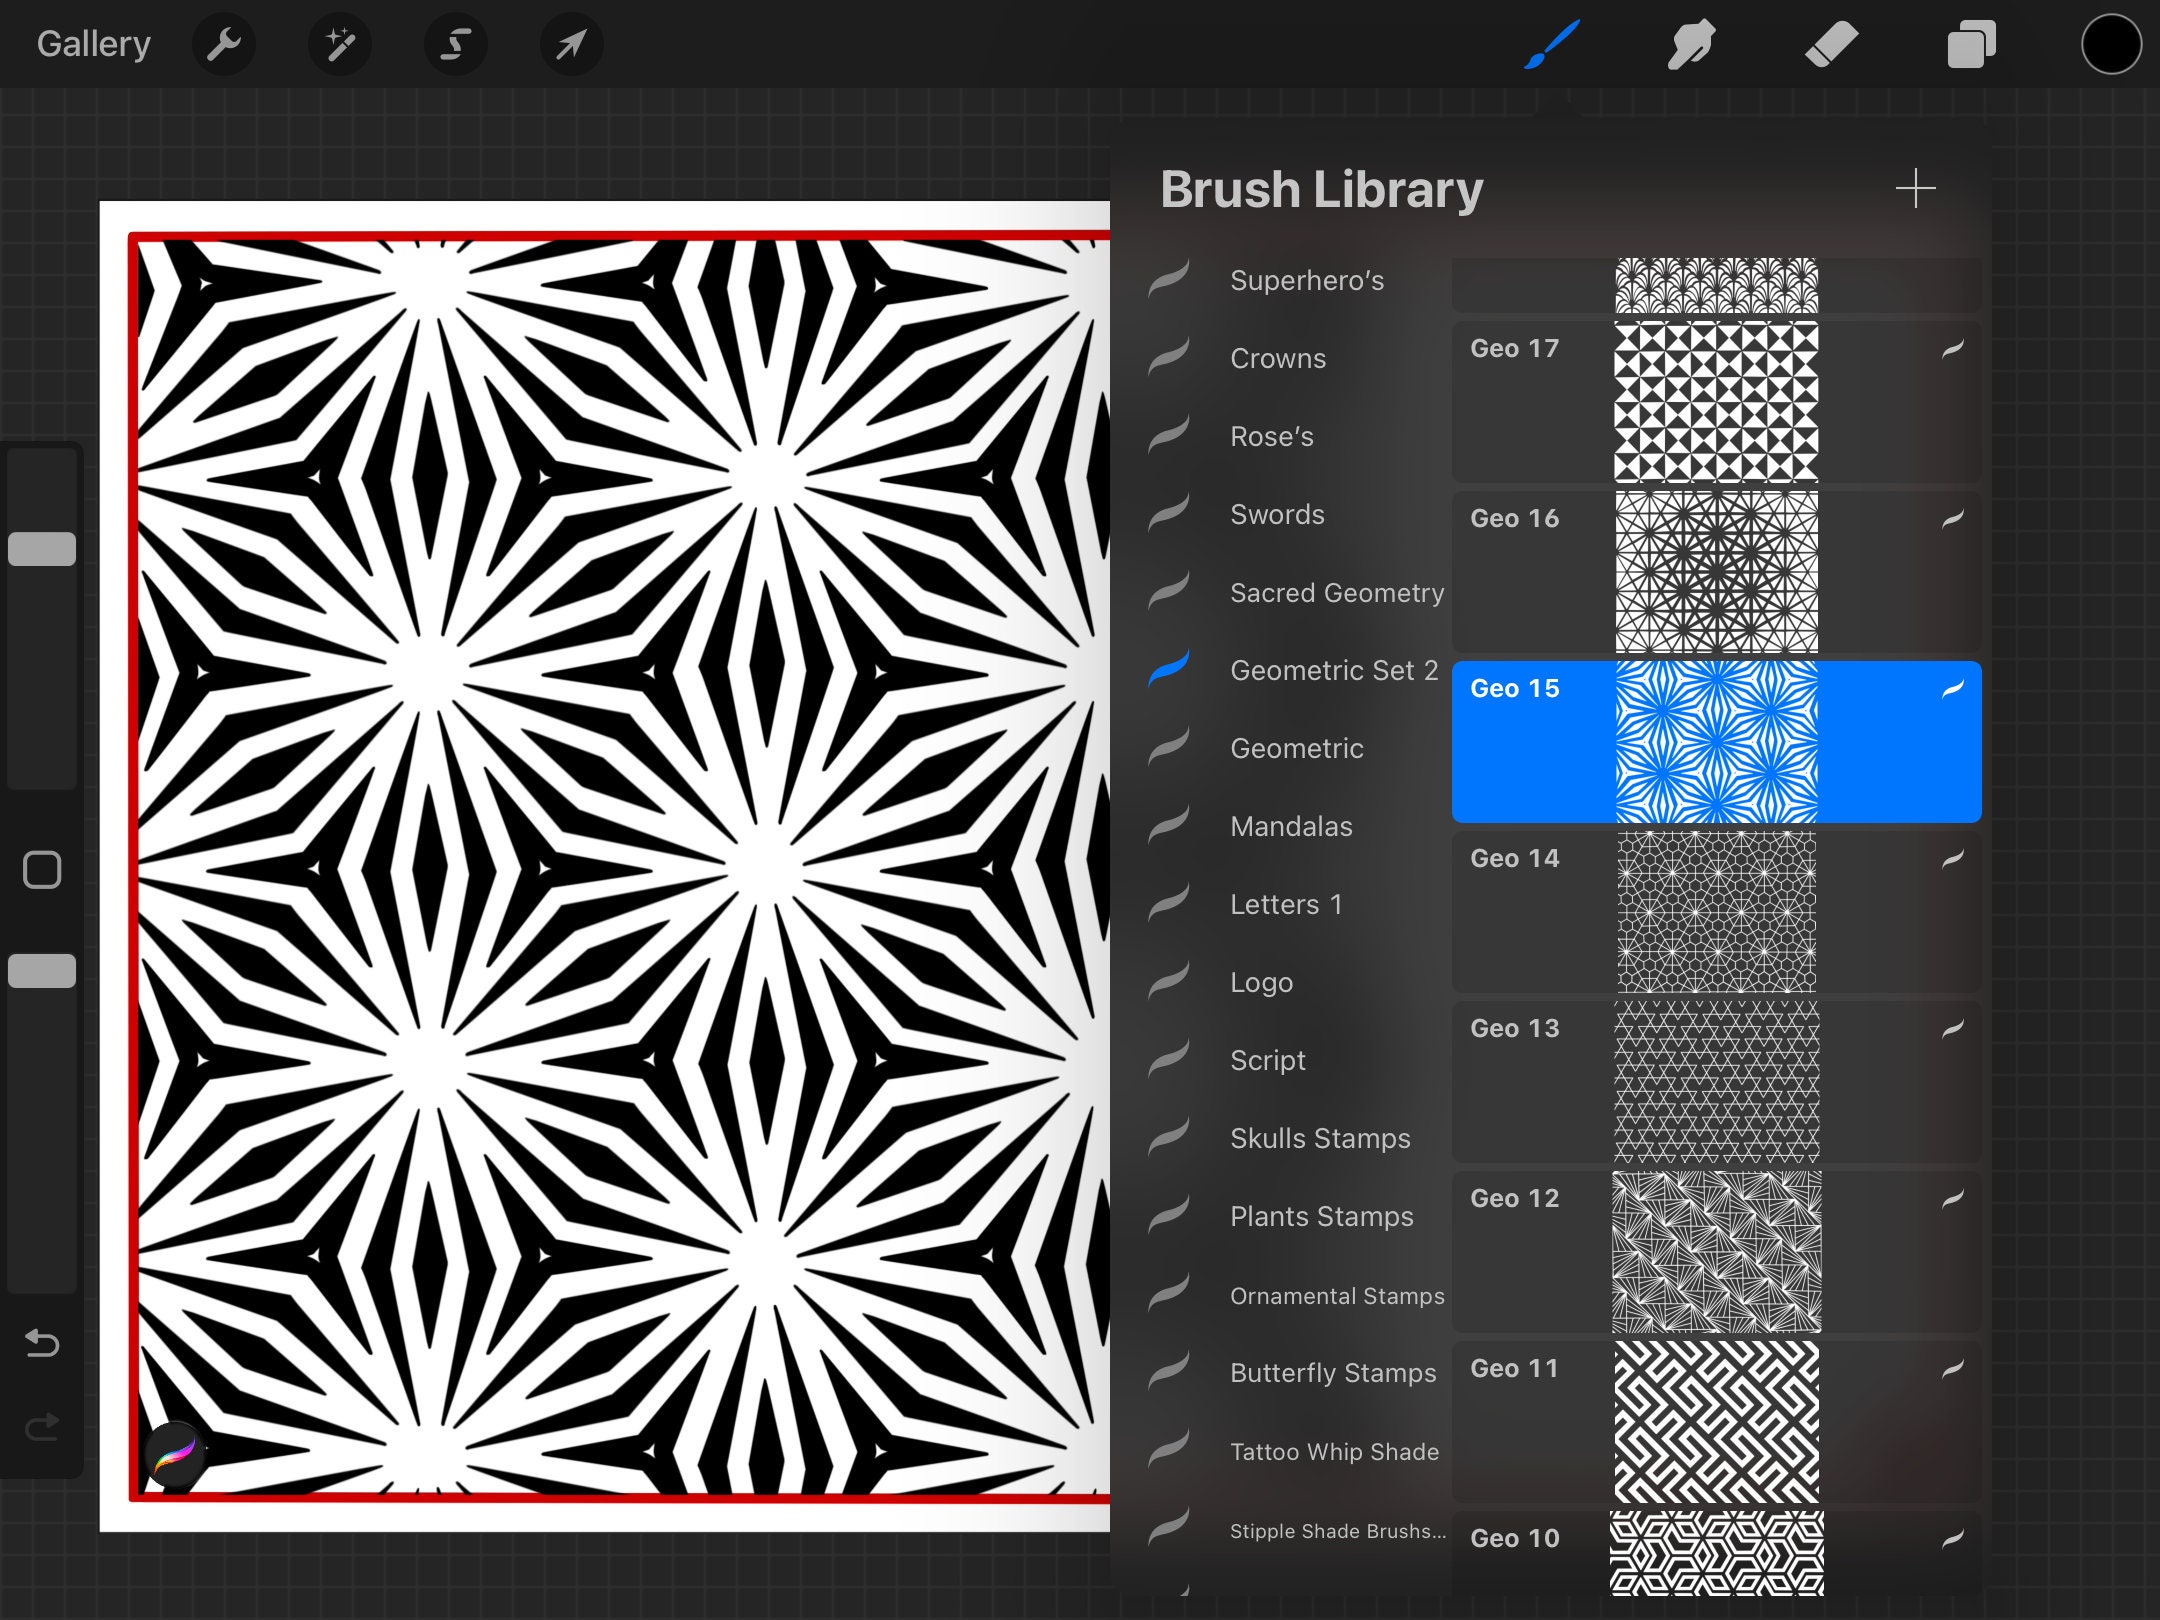Select the Smudge finger tool
The height and width of the screenshot is (1620, 2160).
[x=1691, y=44]
